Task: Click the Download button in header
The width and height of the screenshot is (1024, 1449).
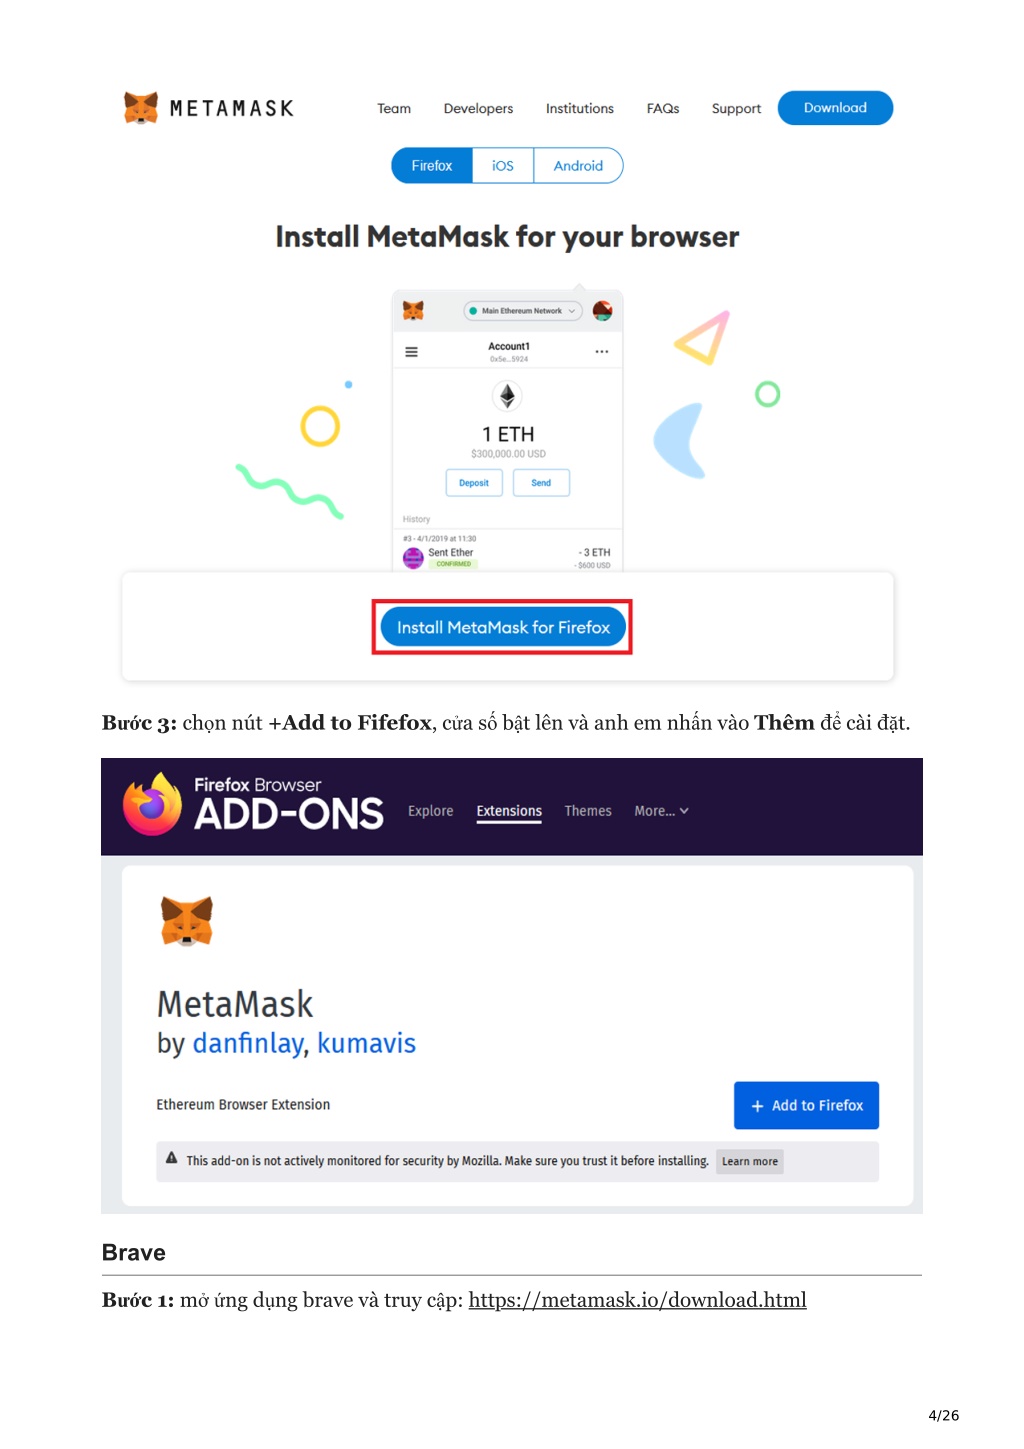Action: coord(835,108)
